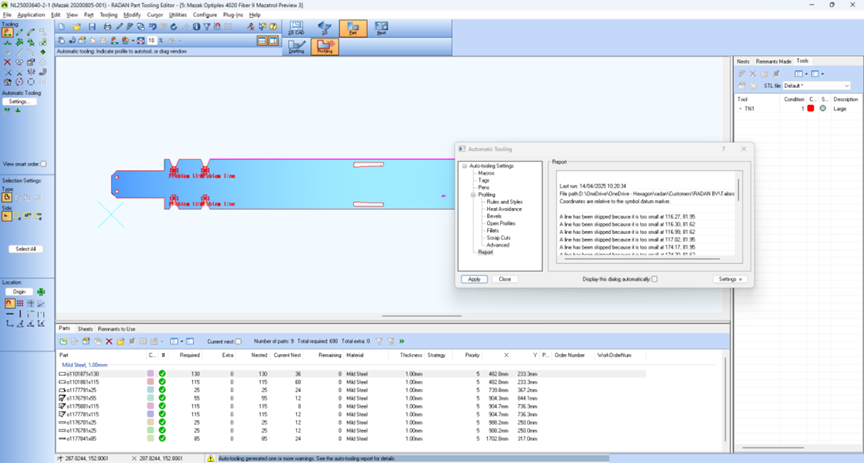Viewport: 864px width, 463px height.
Task: Open the Settings dropdown in Automatic Tooling dialog
Action: point(730,279)
